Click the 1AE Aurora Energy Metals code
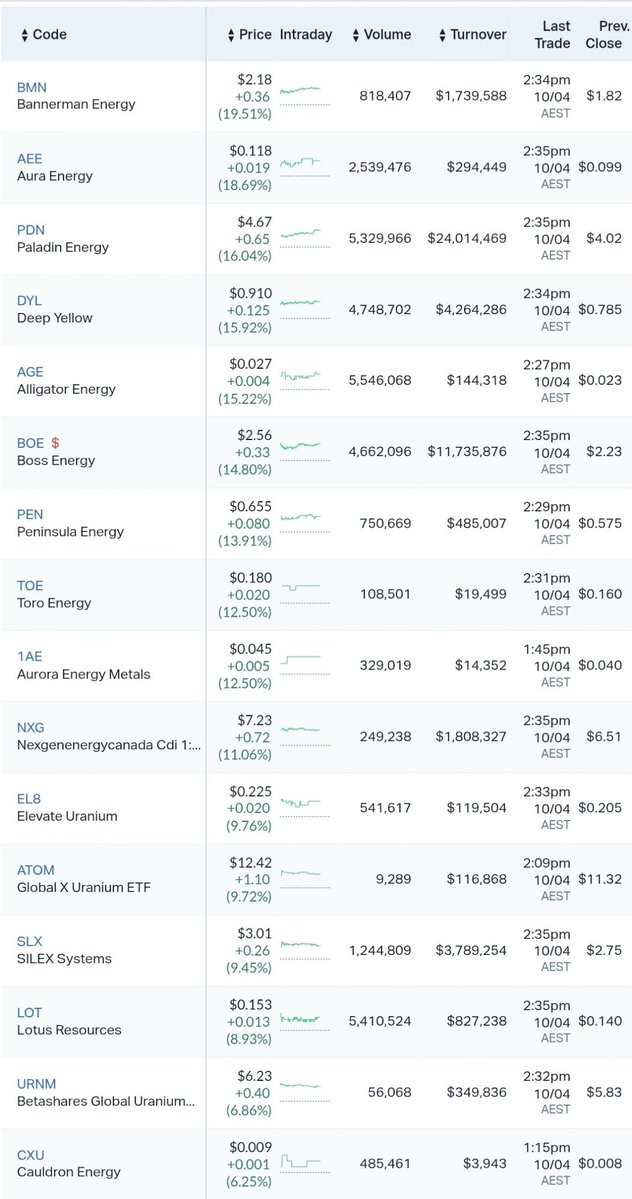This screenshot has width=632, height=1199. point(30,656)
